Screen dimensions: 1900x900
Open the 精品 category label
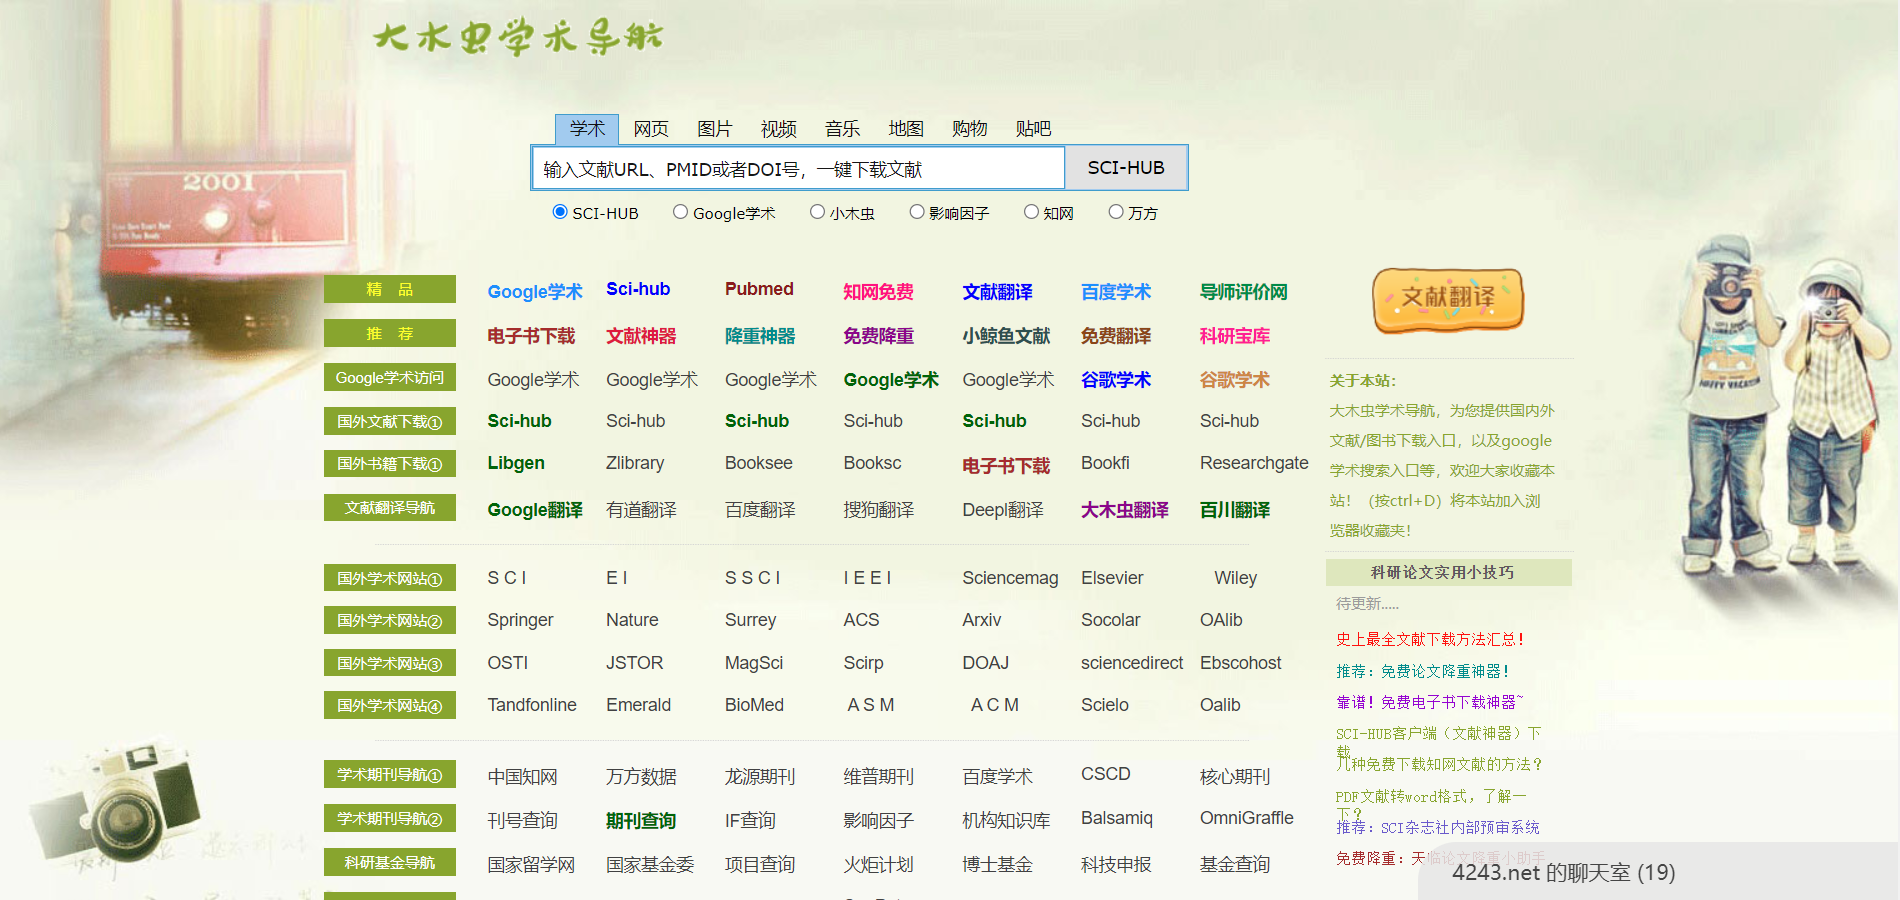click(x=390, y=289)
